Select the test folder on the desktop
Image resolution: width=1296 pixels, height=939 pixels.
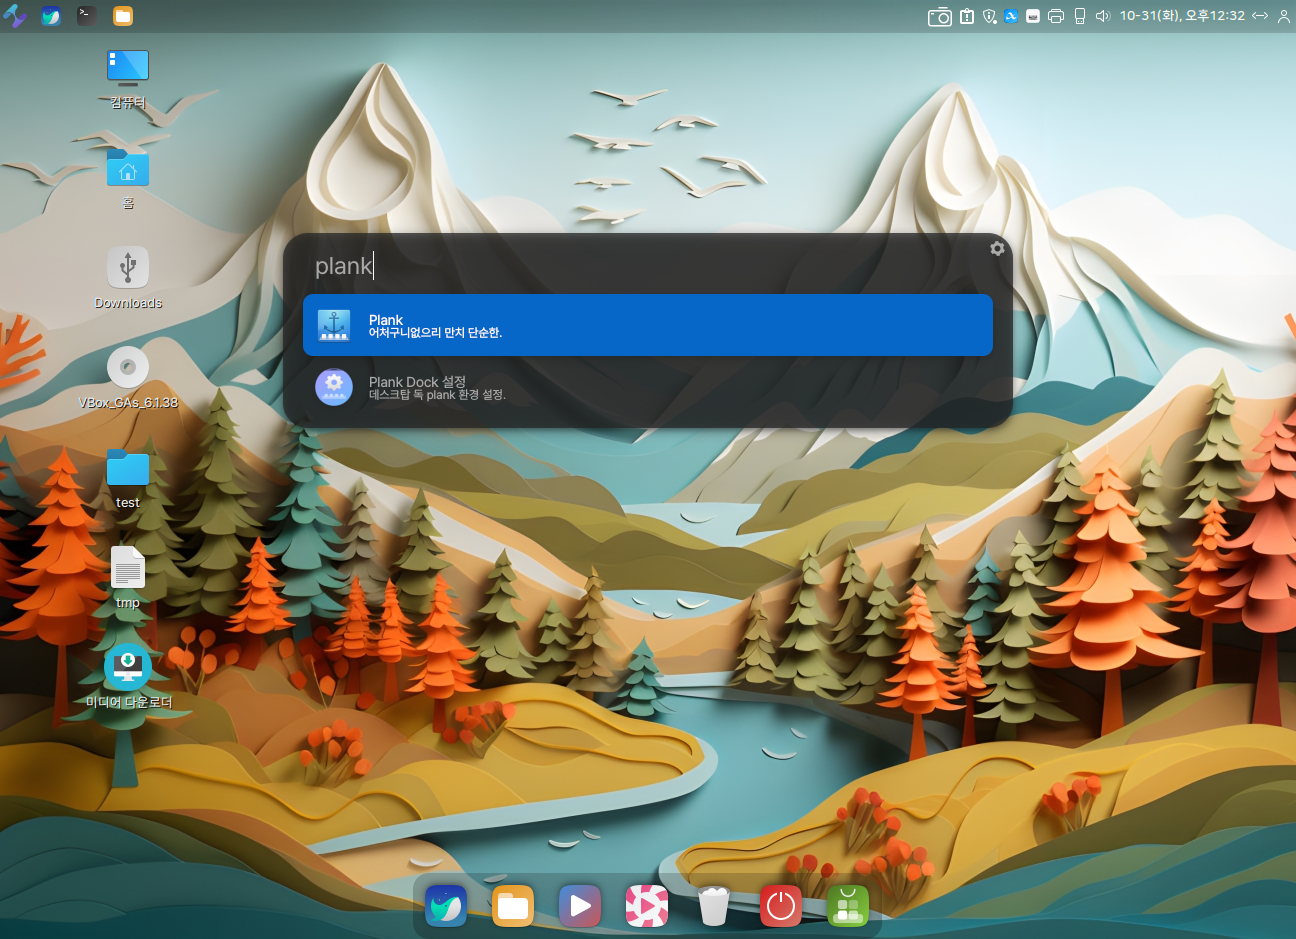[x=128, y=468]
